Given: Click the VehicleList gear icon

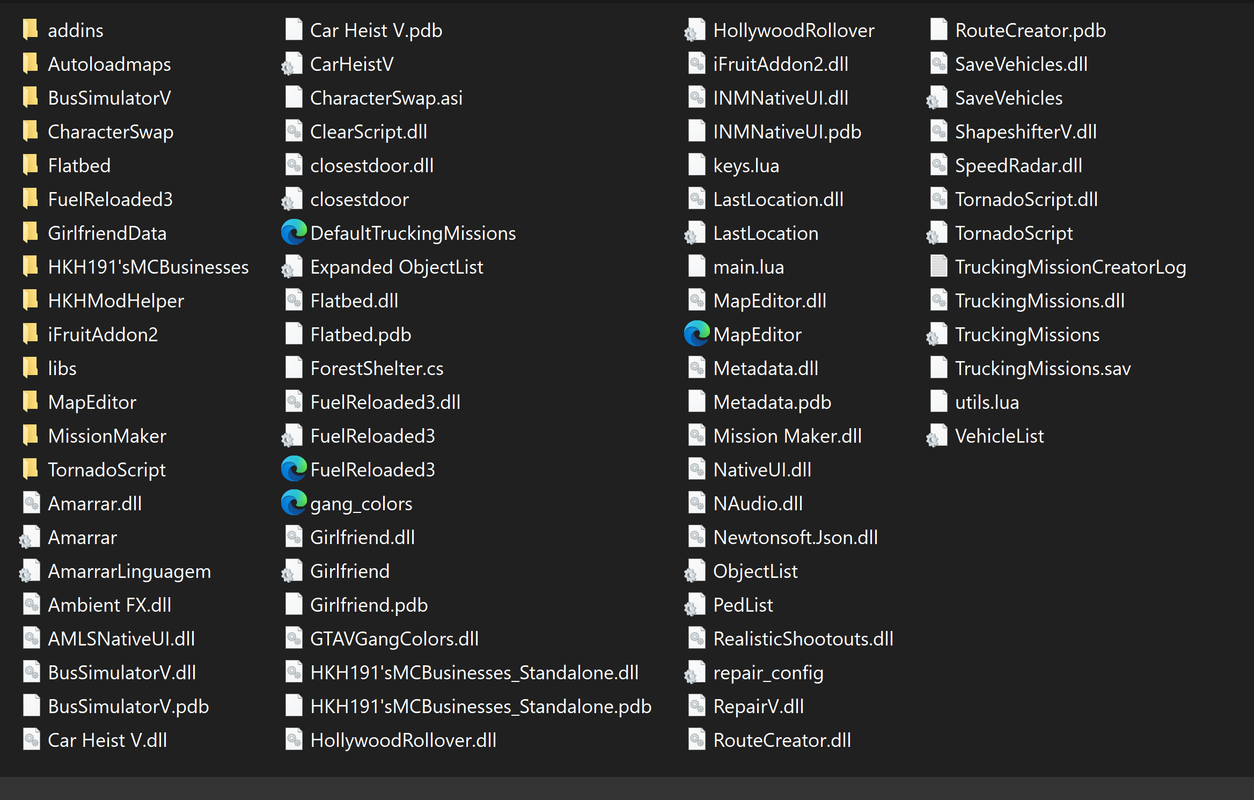Looking at the screenshot, I should [x=937, y=436].
